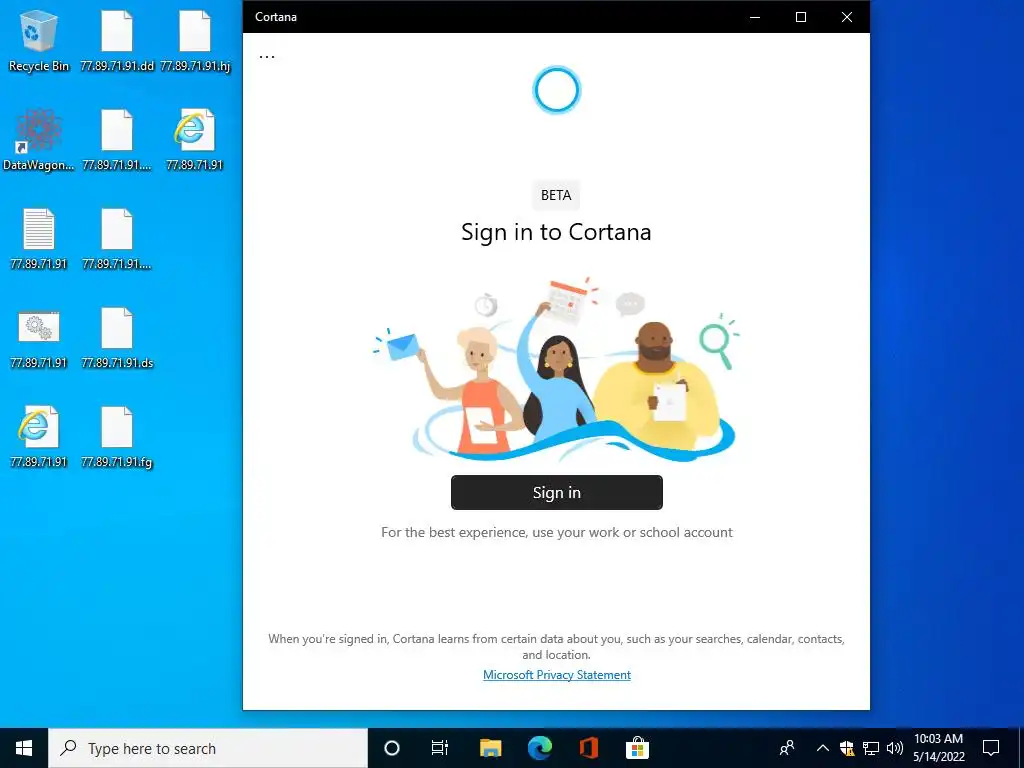
Task: Open the volume speaker tray icon
Action: (x=895, y=748)
